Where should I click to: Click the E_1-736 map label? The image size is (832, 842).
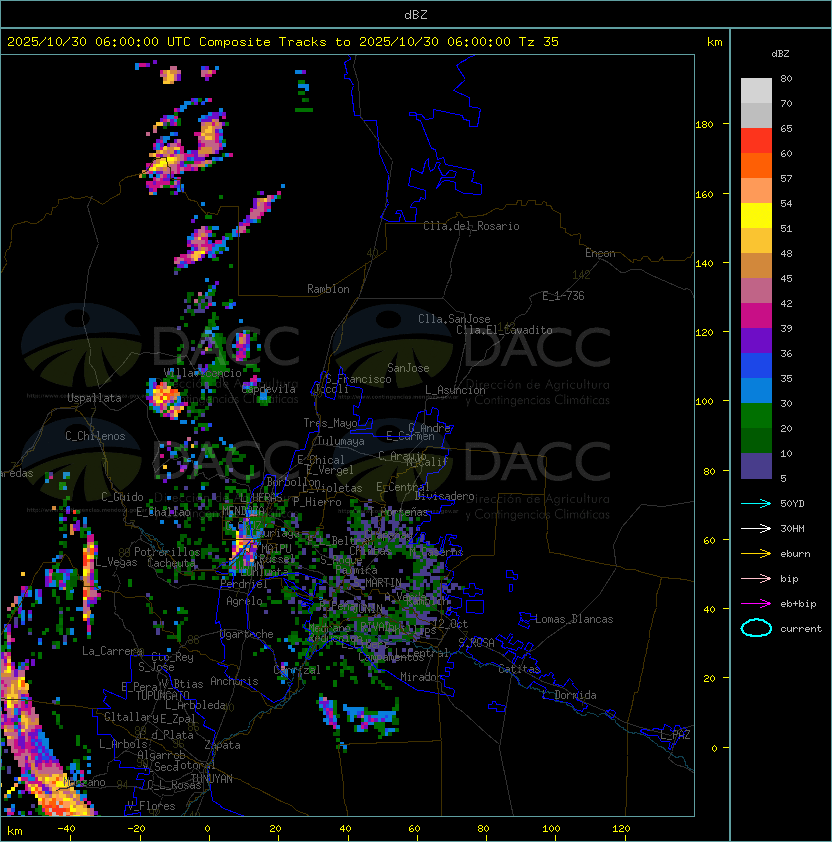click(x=563, y=296)
